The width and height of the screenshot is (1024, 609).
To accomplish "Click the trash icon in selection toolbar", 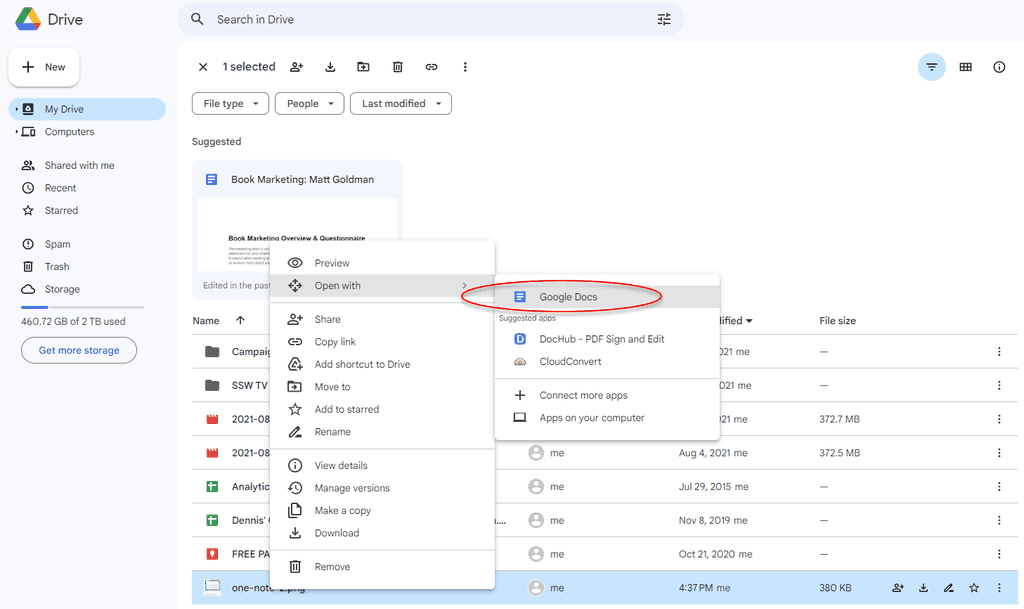I will coord(397,67).
